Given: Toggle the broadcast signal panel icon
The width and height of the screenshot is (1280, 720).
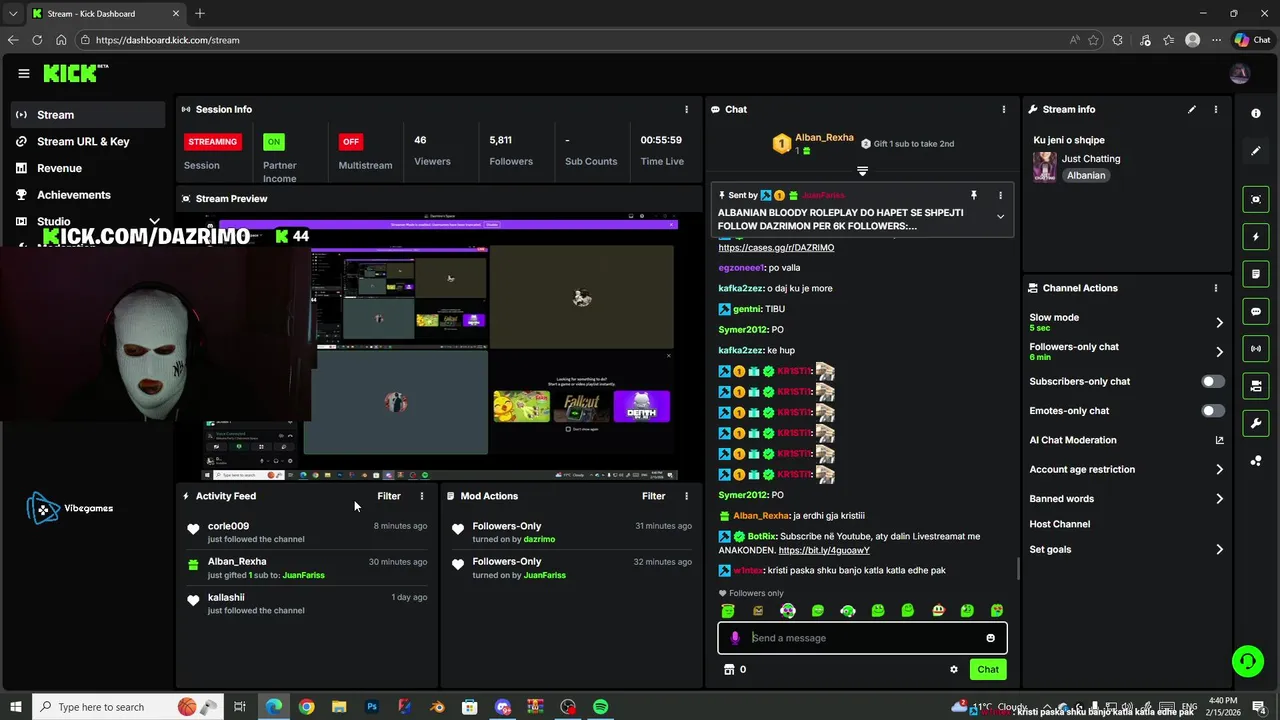Looking at the screenshot, I should pyautogui.click(x=1256, y=348).
